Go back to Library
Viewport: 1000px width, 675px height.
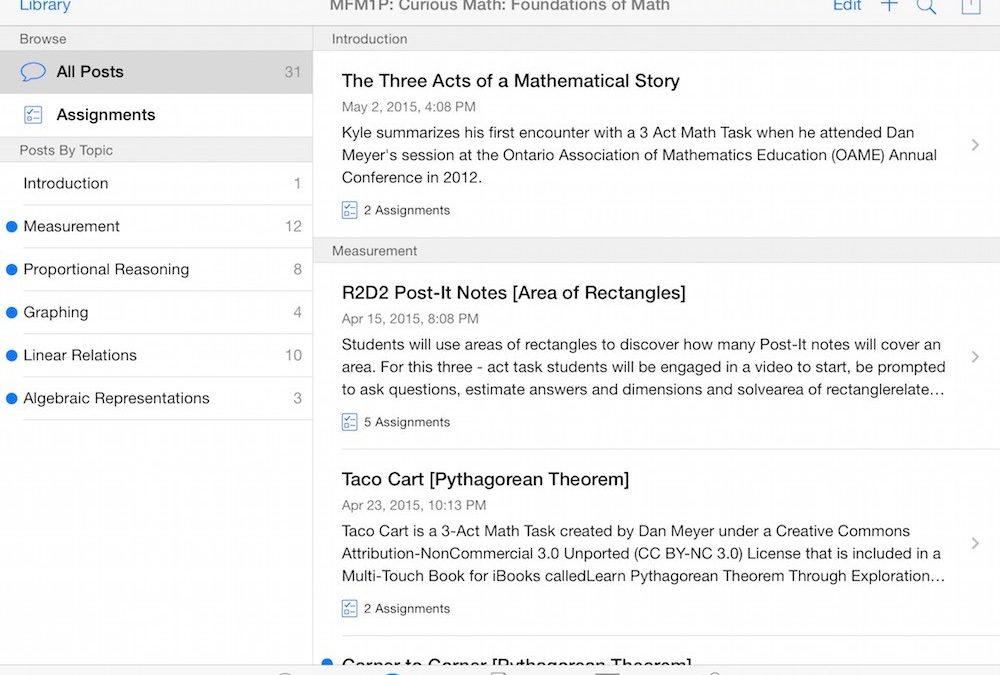click(45, 7)
